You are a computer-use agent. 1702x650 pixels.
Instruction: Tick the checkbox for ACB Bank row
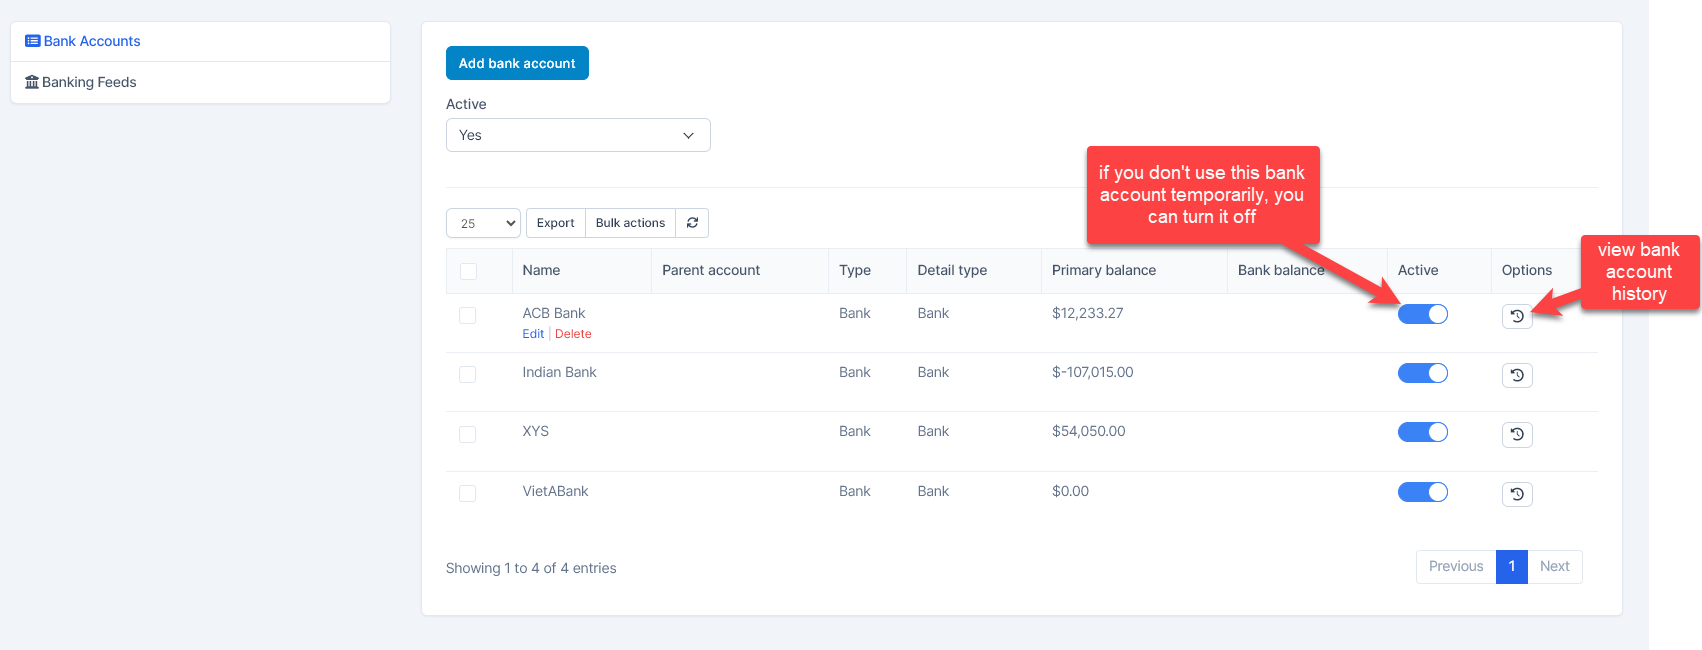(x=468, y=315)
